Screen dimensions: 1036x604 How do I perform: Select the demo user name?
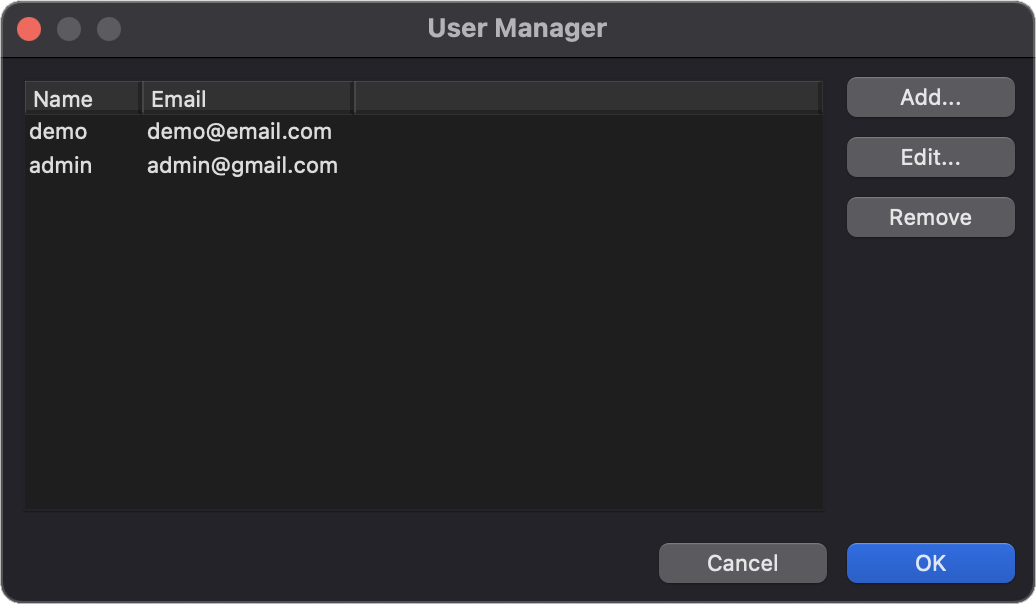(58, 131)
